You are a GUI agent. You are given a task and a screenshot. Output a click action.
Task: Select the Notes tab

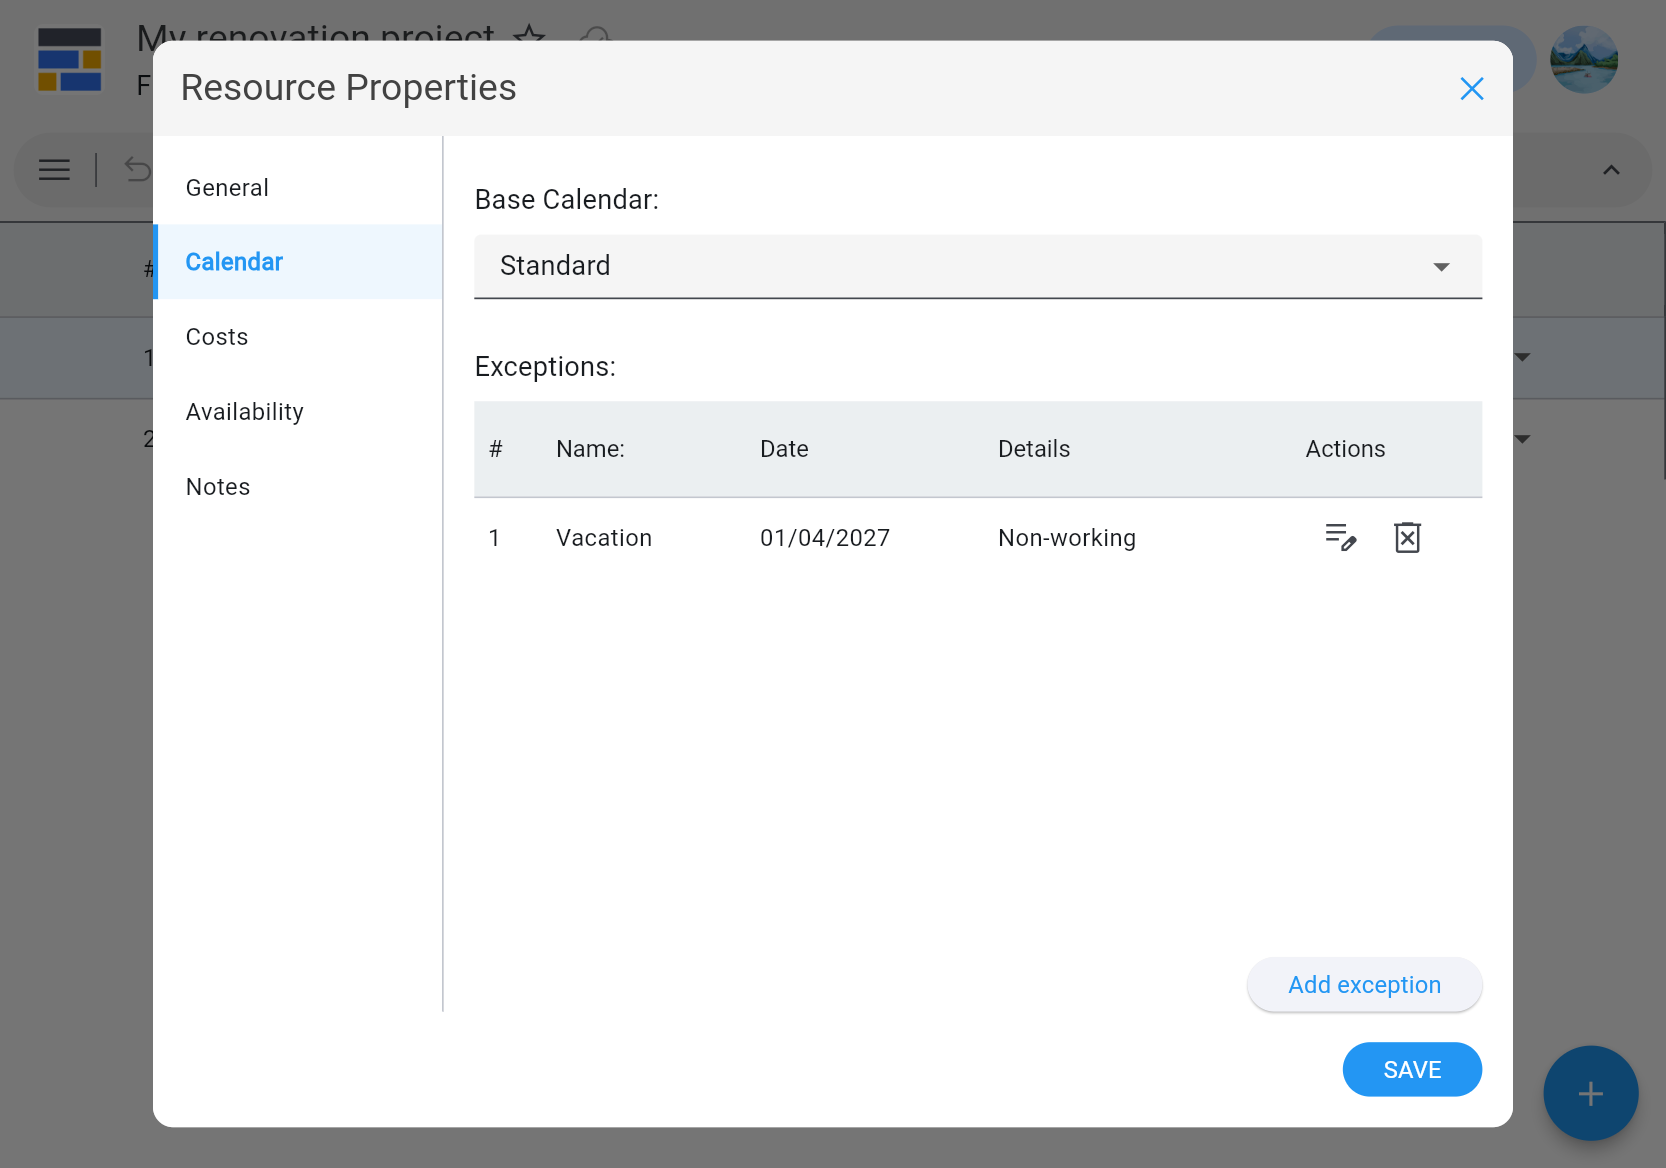218,487
